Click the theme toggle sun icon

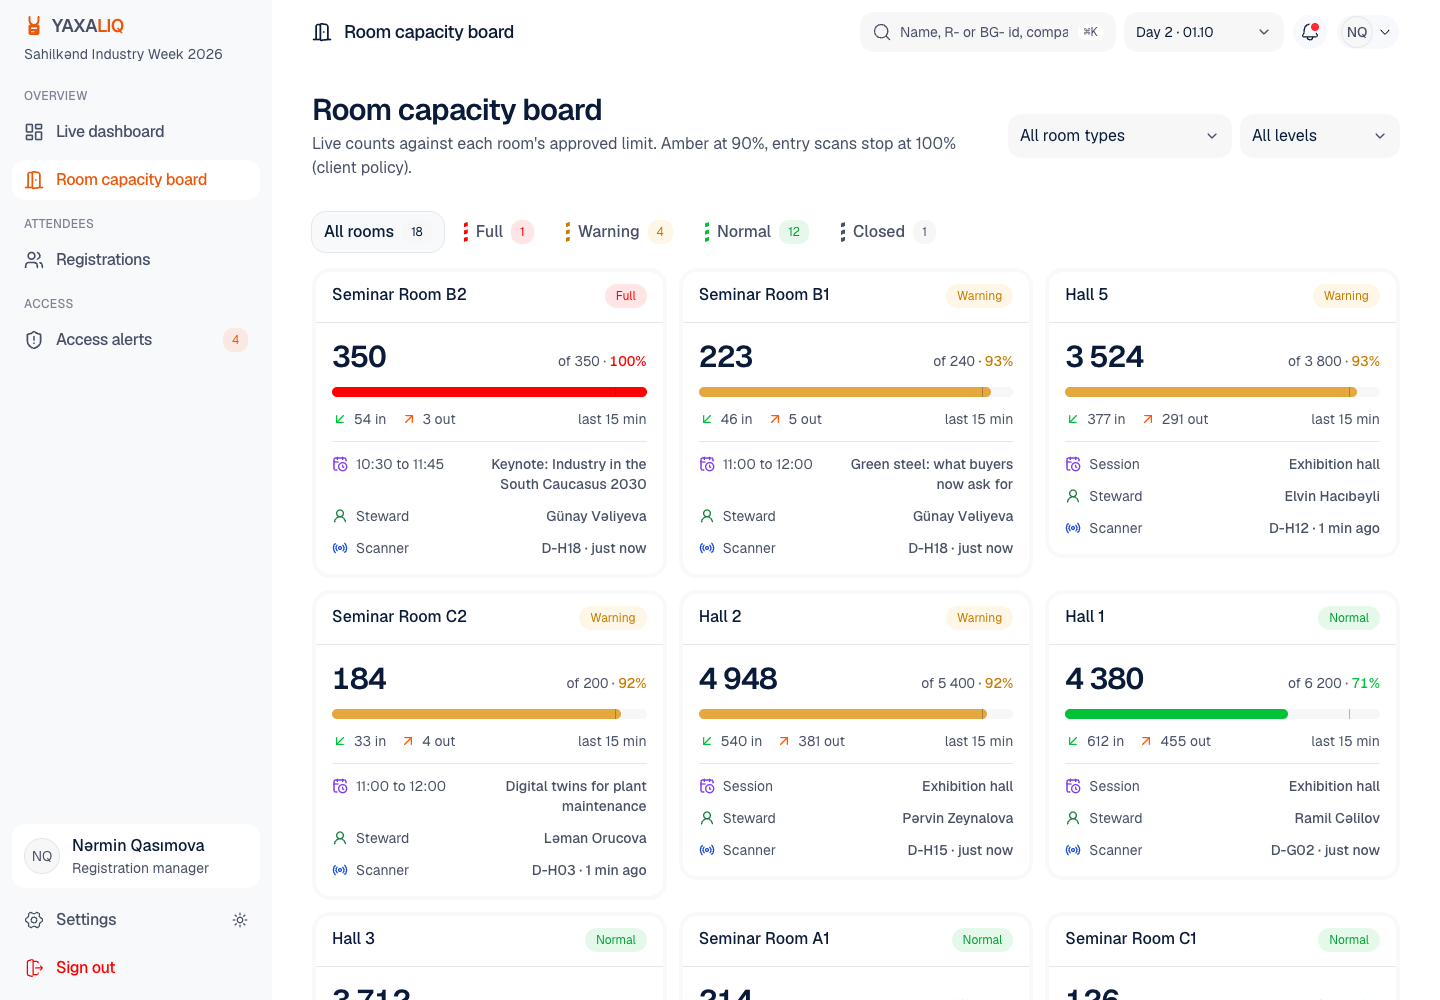[x=240, y=920]
